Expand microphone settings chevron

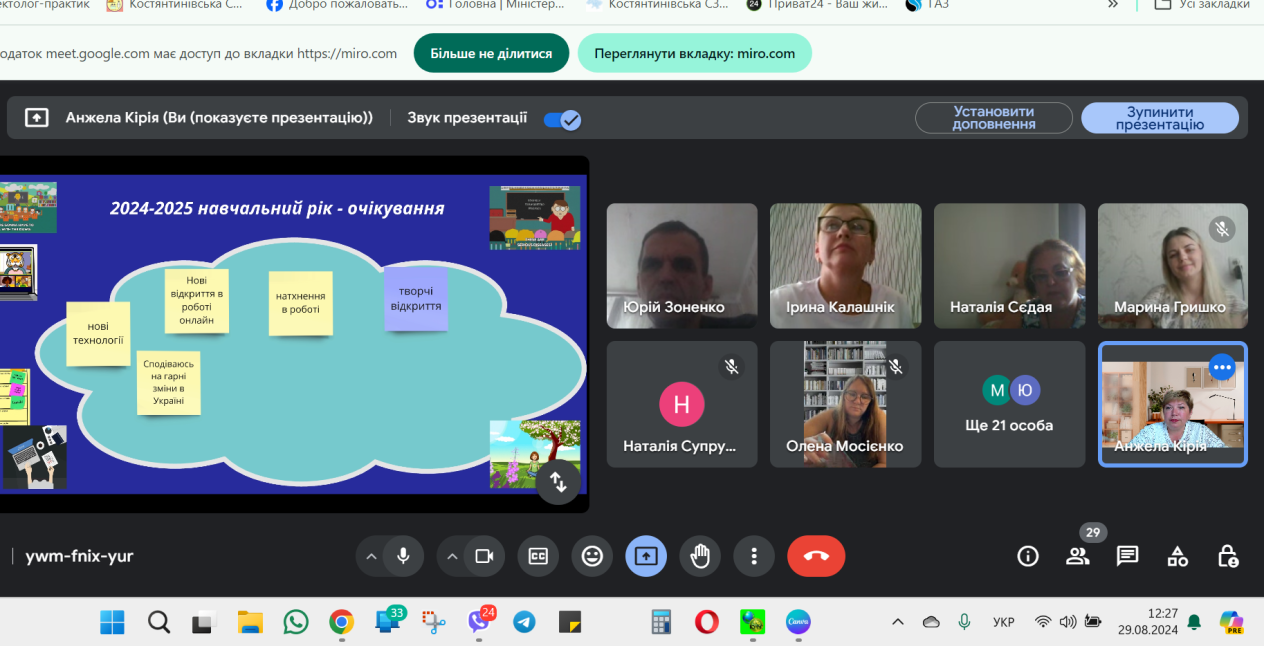coord(370,556)
